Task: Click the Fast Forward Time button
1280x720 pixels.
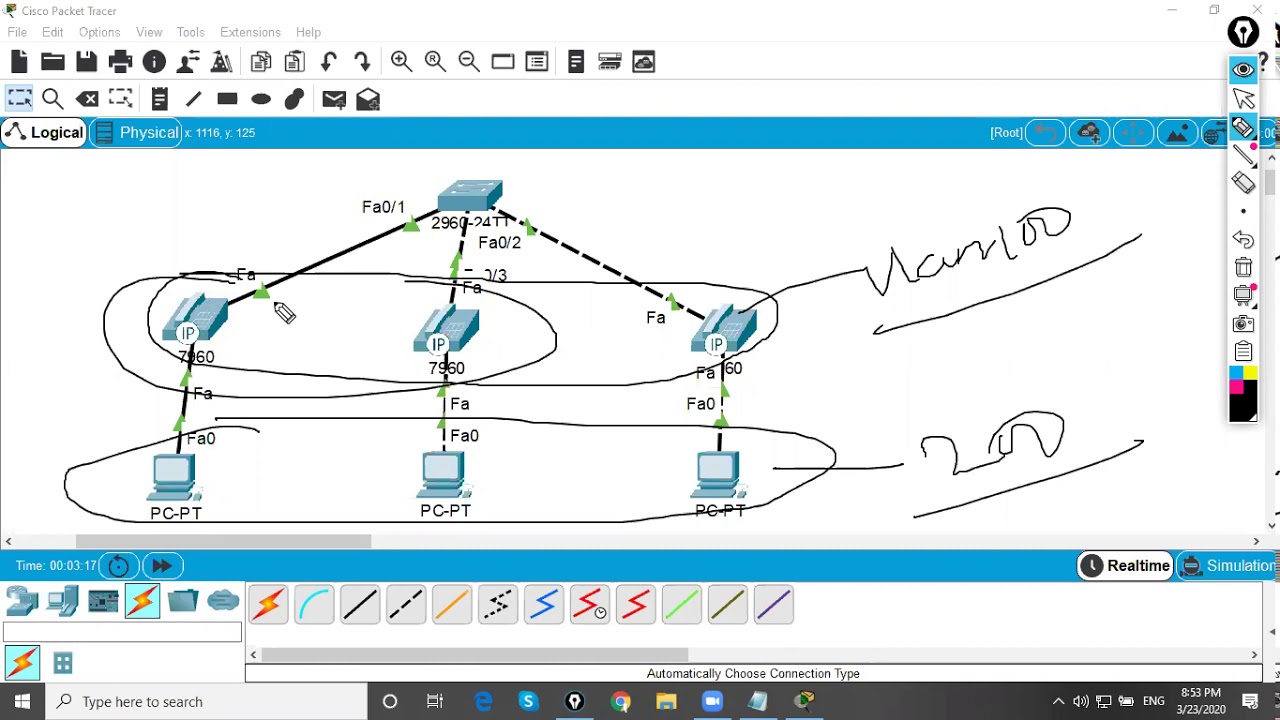Action: pos(162,566)
